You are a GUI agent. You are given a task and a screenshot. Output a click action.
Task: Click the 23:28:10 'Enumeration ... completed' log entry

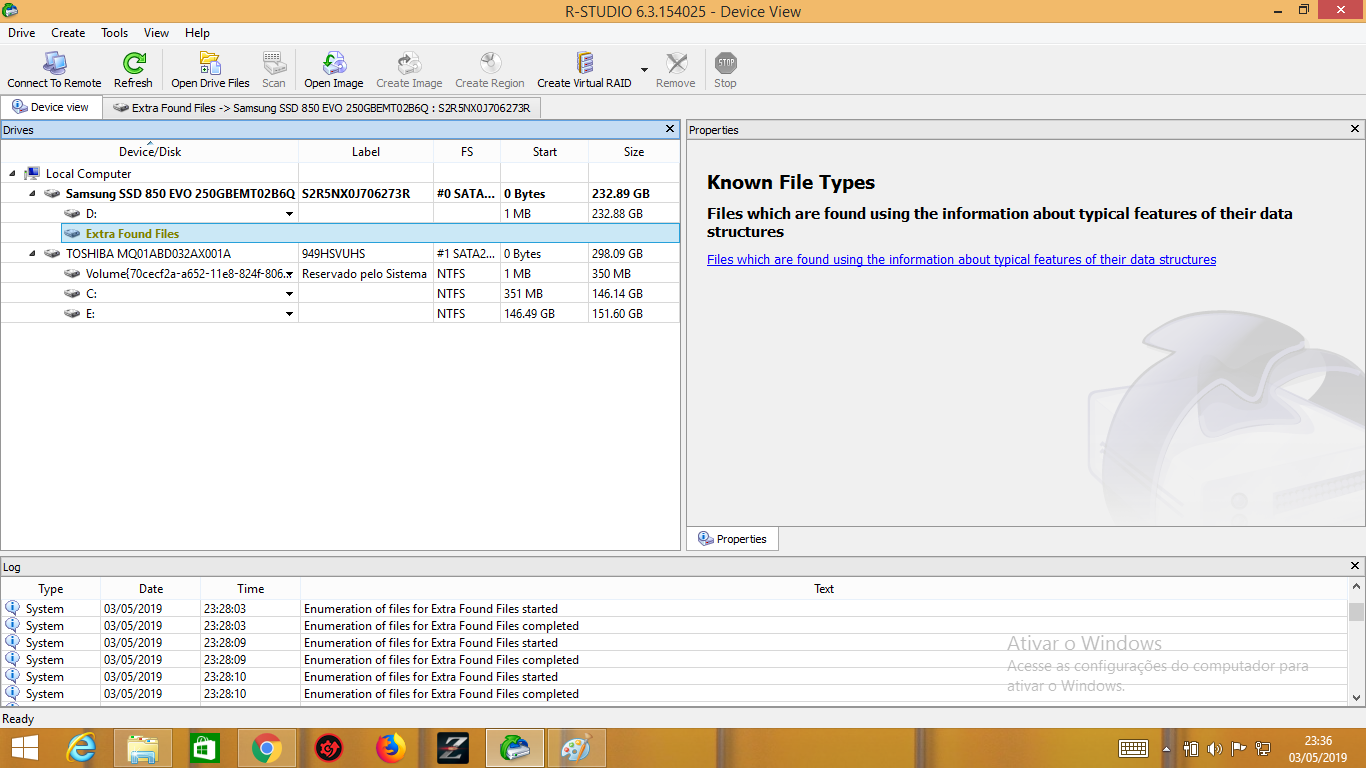(x=674, y=694)
